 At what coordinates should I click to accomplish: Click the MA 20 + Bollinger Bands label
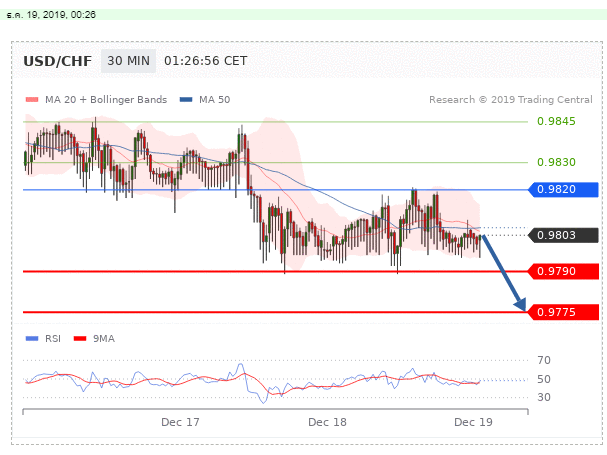[x=106, y=100]
